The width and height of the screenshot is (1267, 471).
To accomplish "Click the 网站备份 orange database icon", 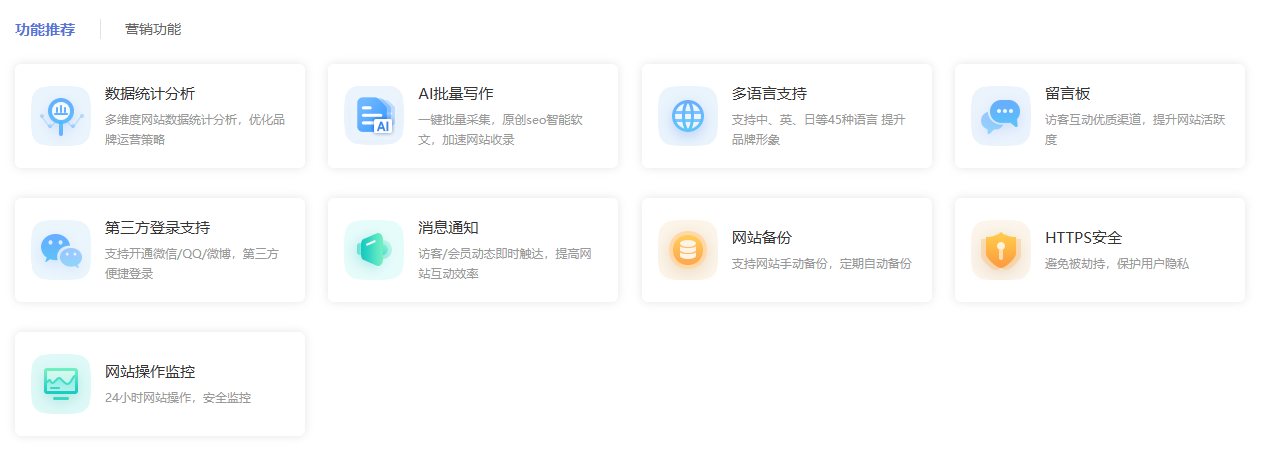I will (x=688, y=249).
